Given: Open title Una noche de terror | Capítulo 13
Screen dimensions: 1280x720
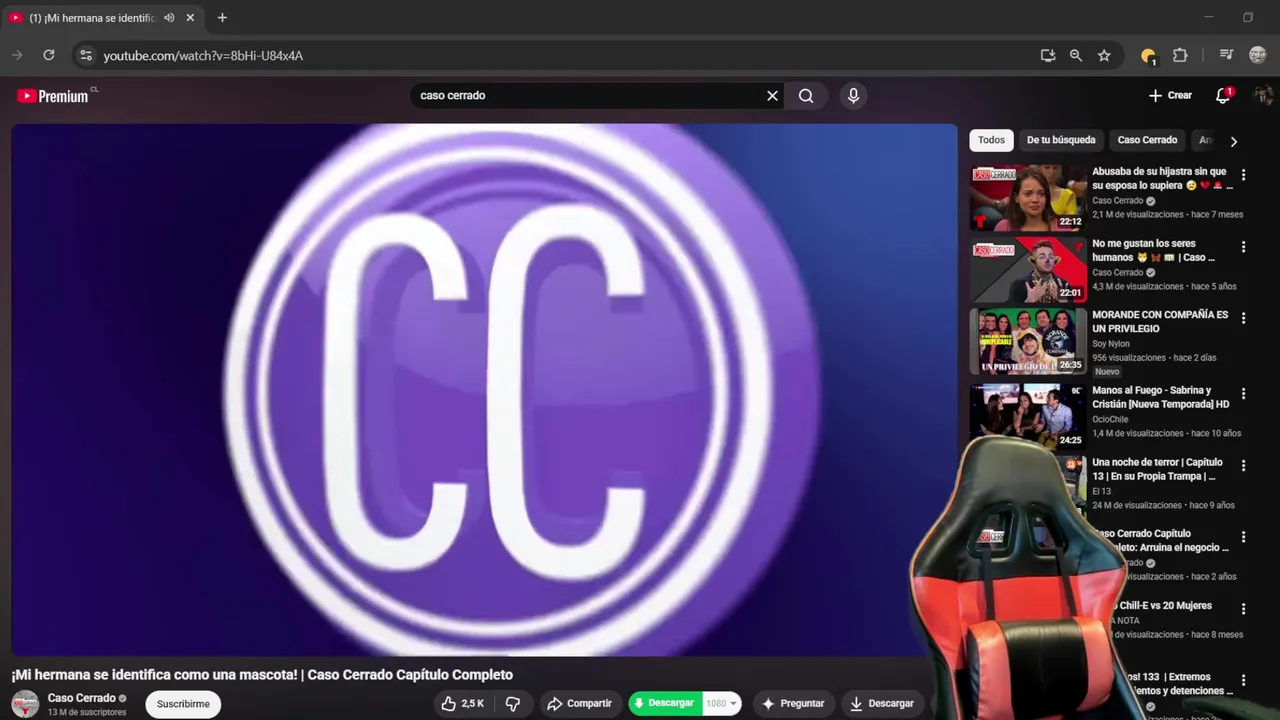Looking at the screenshot, I should coord(1159,469).
